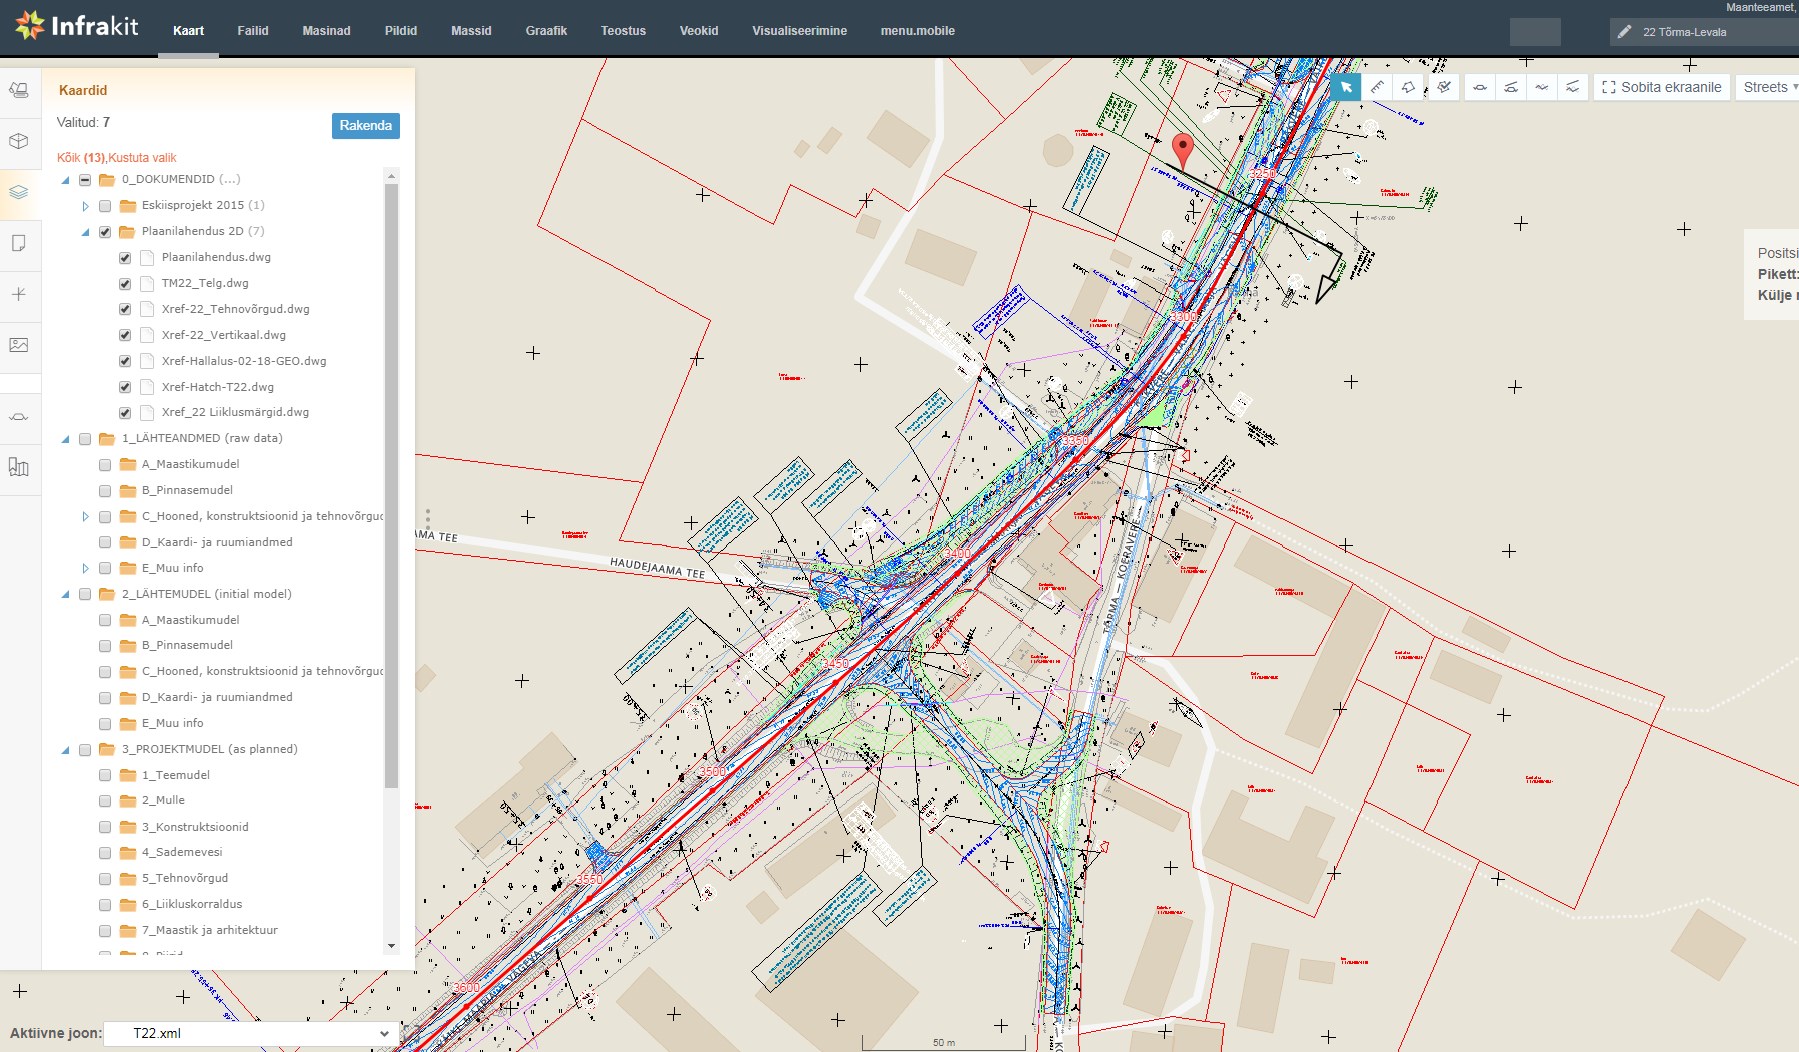Viewport: 1799px width, 1052px height.
Task: Uncheck the TM22_Telg.dwg file
Action: 125,283
